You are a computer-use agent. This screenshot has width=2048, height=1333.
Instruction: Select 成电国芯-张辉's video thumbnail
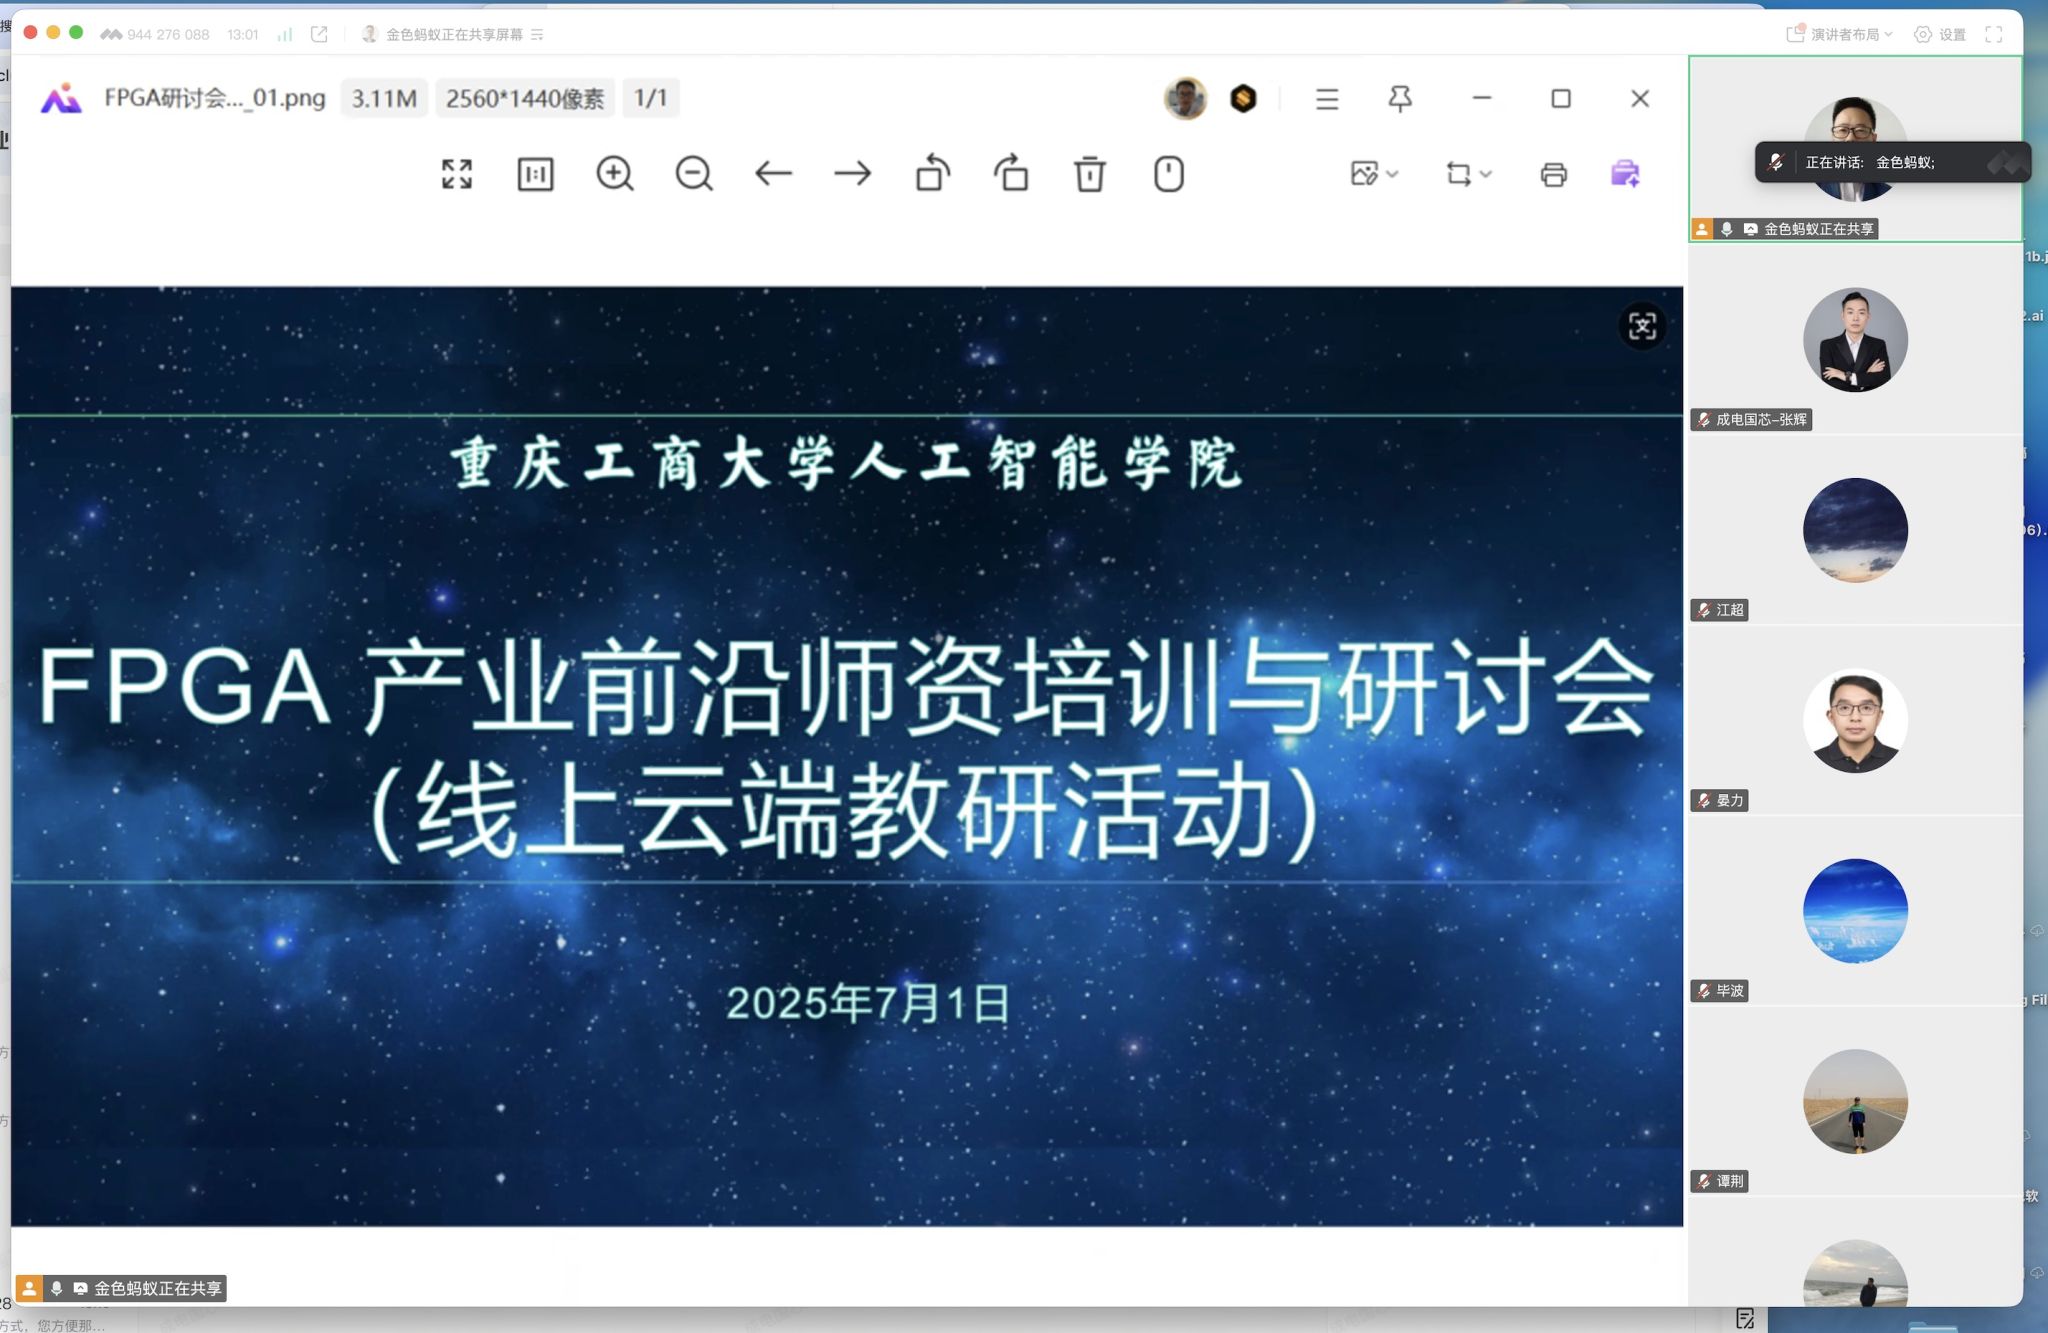pos(1855,340)
